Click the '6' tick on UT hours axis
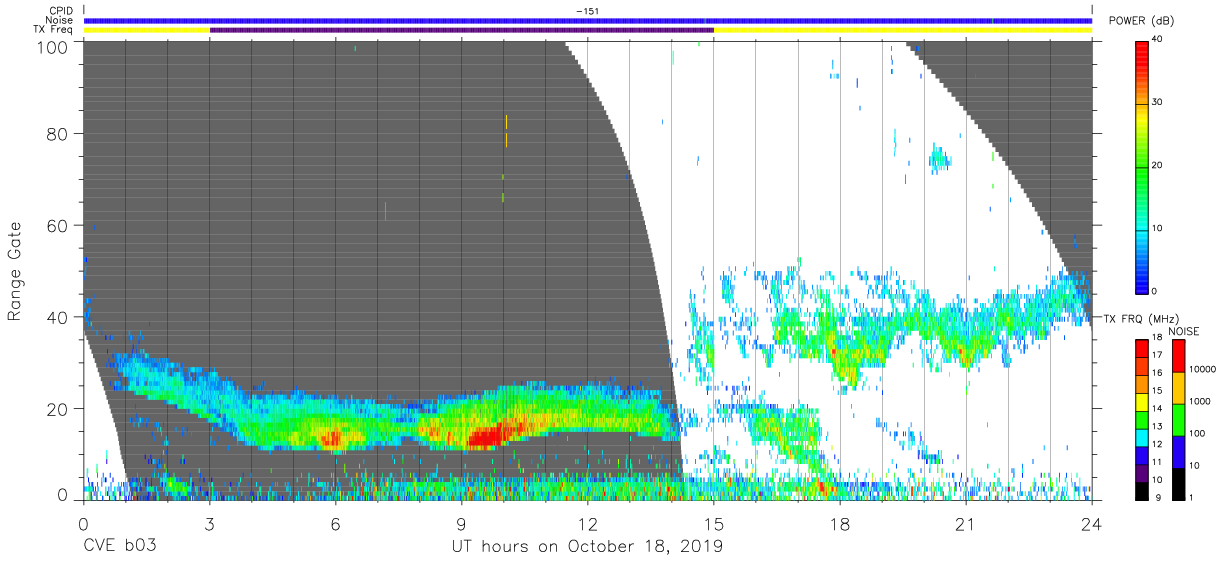This screenshot has height=567, width=1228. coord(335,523)
